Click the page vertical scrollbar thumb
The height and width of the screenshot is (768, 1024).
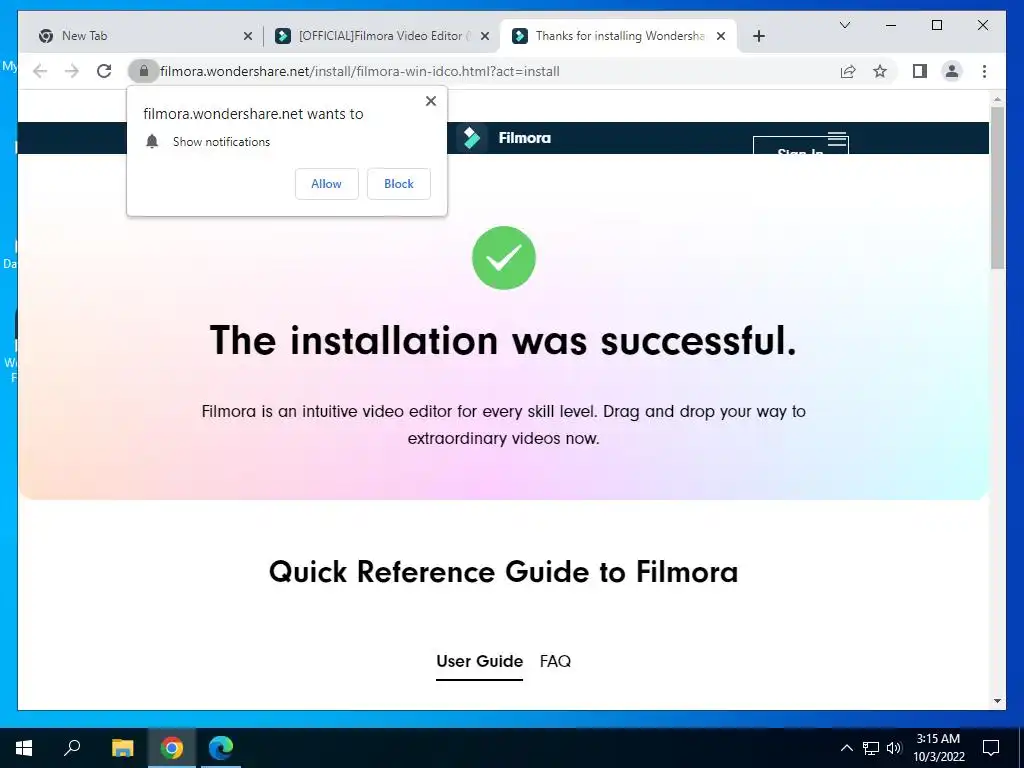[x=997, y=187]
